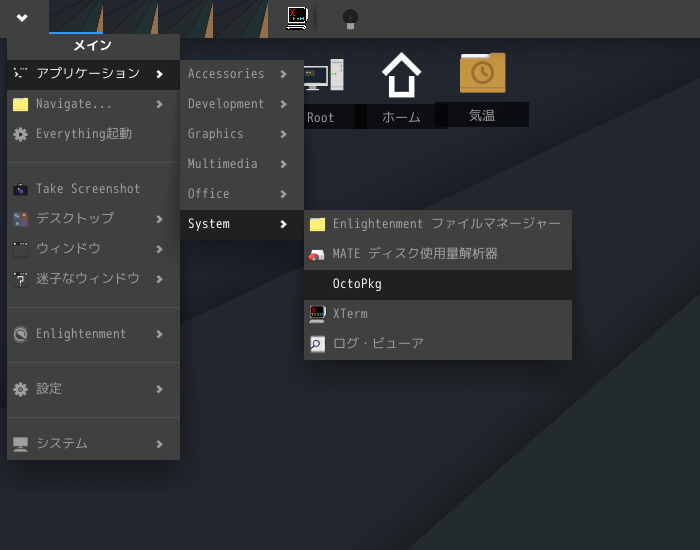Screen dimensions: 700x550
Task: Click XTerm text in System submenu
Action: click(x=350, y=314)
